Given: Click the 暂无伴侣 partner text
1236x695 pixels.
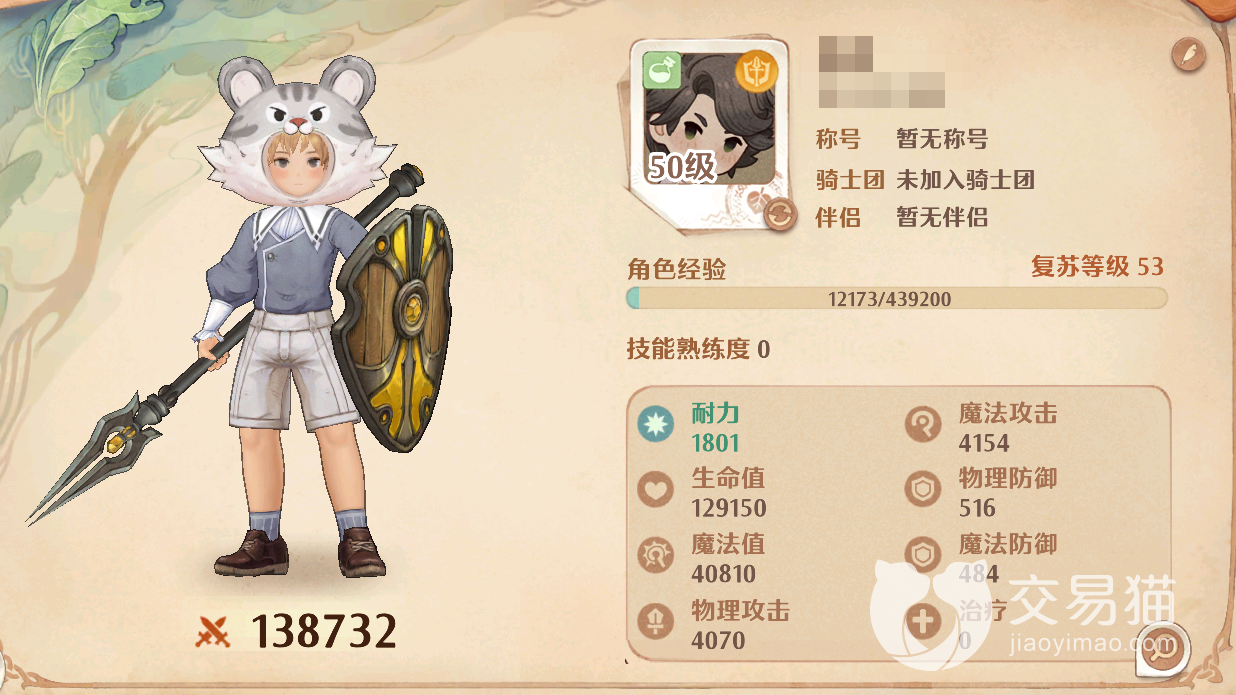Looking at the screenshot, I should 942,217.
